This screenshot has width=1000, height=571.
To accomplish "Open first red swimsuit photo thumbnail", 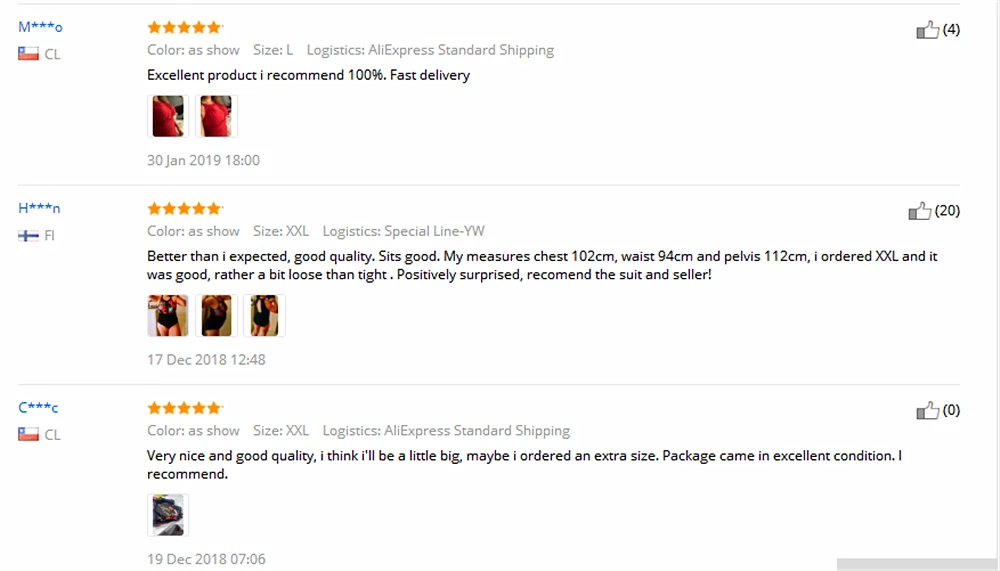I will 168,116.
